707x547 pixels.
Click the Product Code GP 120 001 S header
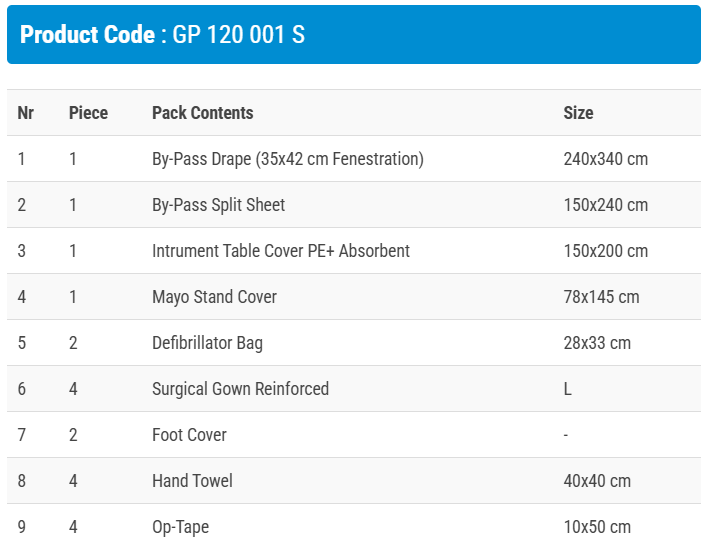pyautogui.click(x=163, y=35)
